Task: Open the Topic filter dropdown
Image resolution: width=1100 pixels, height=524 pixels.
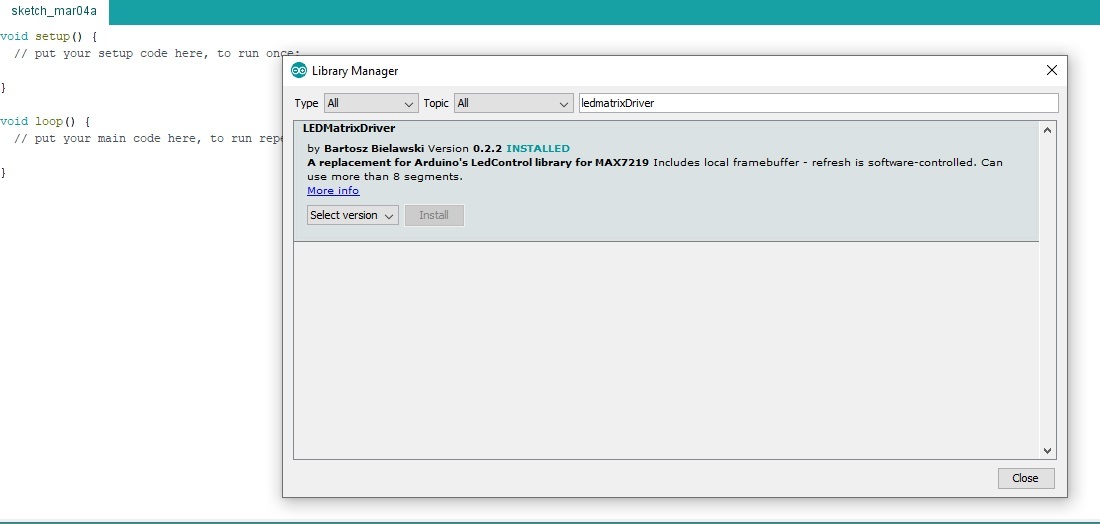Action: 514,103
